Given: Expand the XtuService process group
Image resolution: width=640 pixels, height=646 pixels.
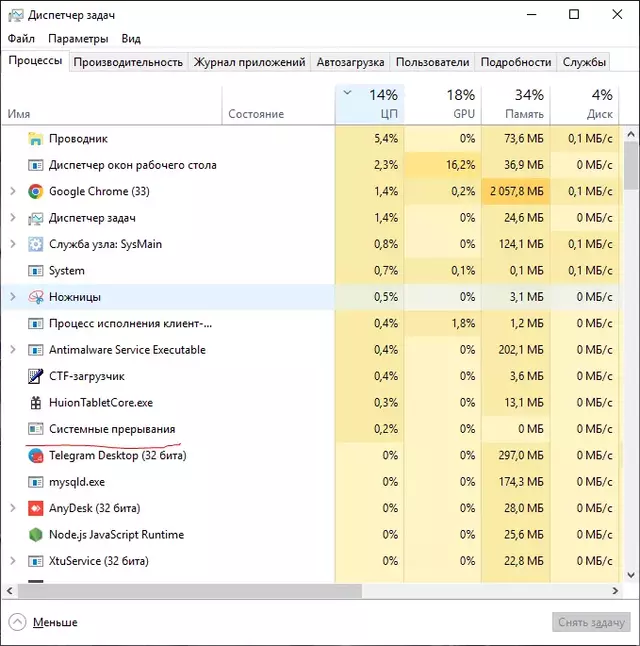Looking at the screenshot, I should [x=12, y=561].
